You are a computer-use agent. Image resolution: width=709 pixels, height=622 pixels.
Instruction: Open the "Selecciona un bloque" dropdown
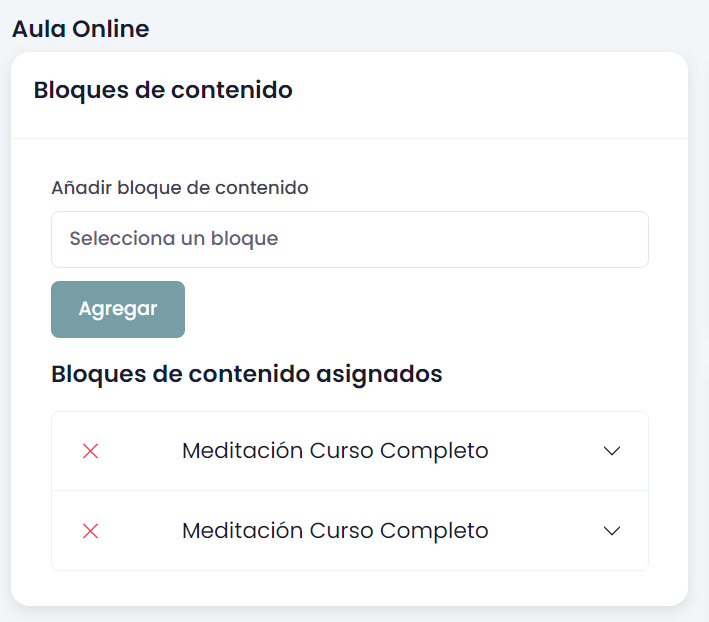[x=349, y=239]
